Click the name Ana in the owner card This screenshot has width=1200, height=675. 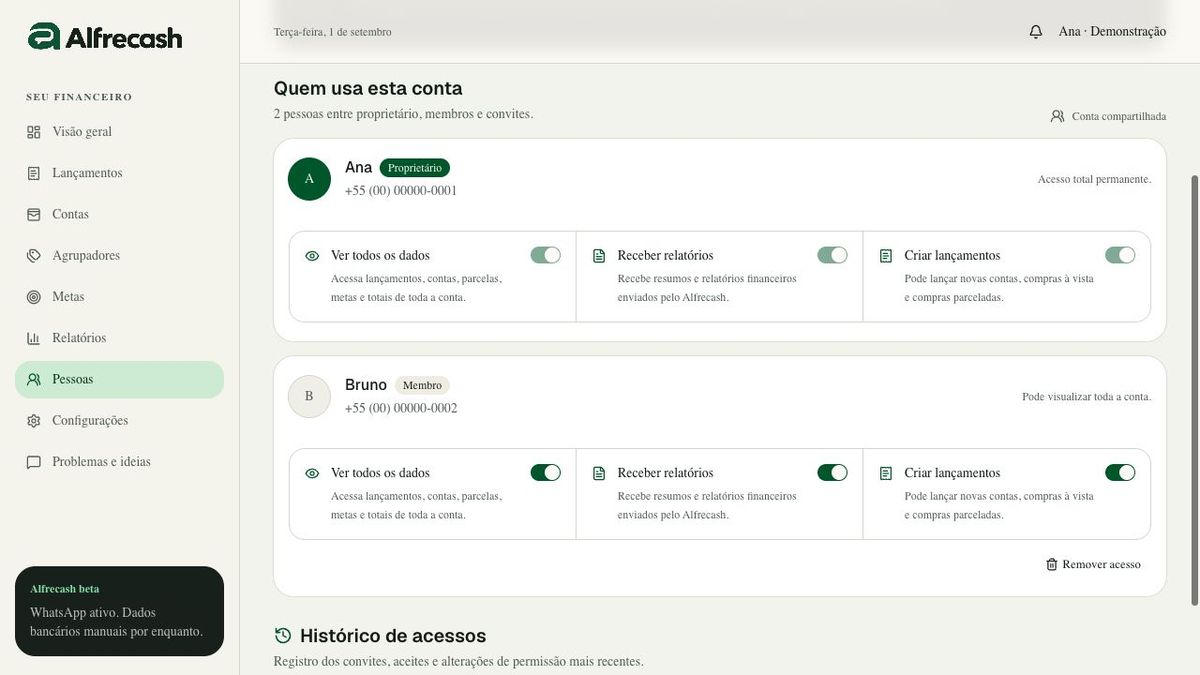[358, 167]
